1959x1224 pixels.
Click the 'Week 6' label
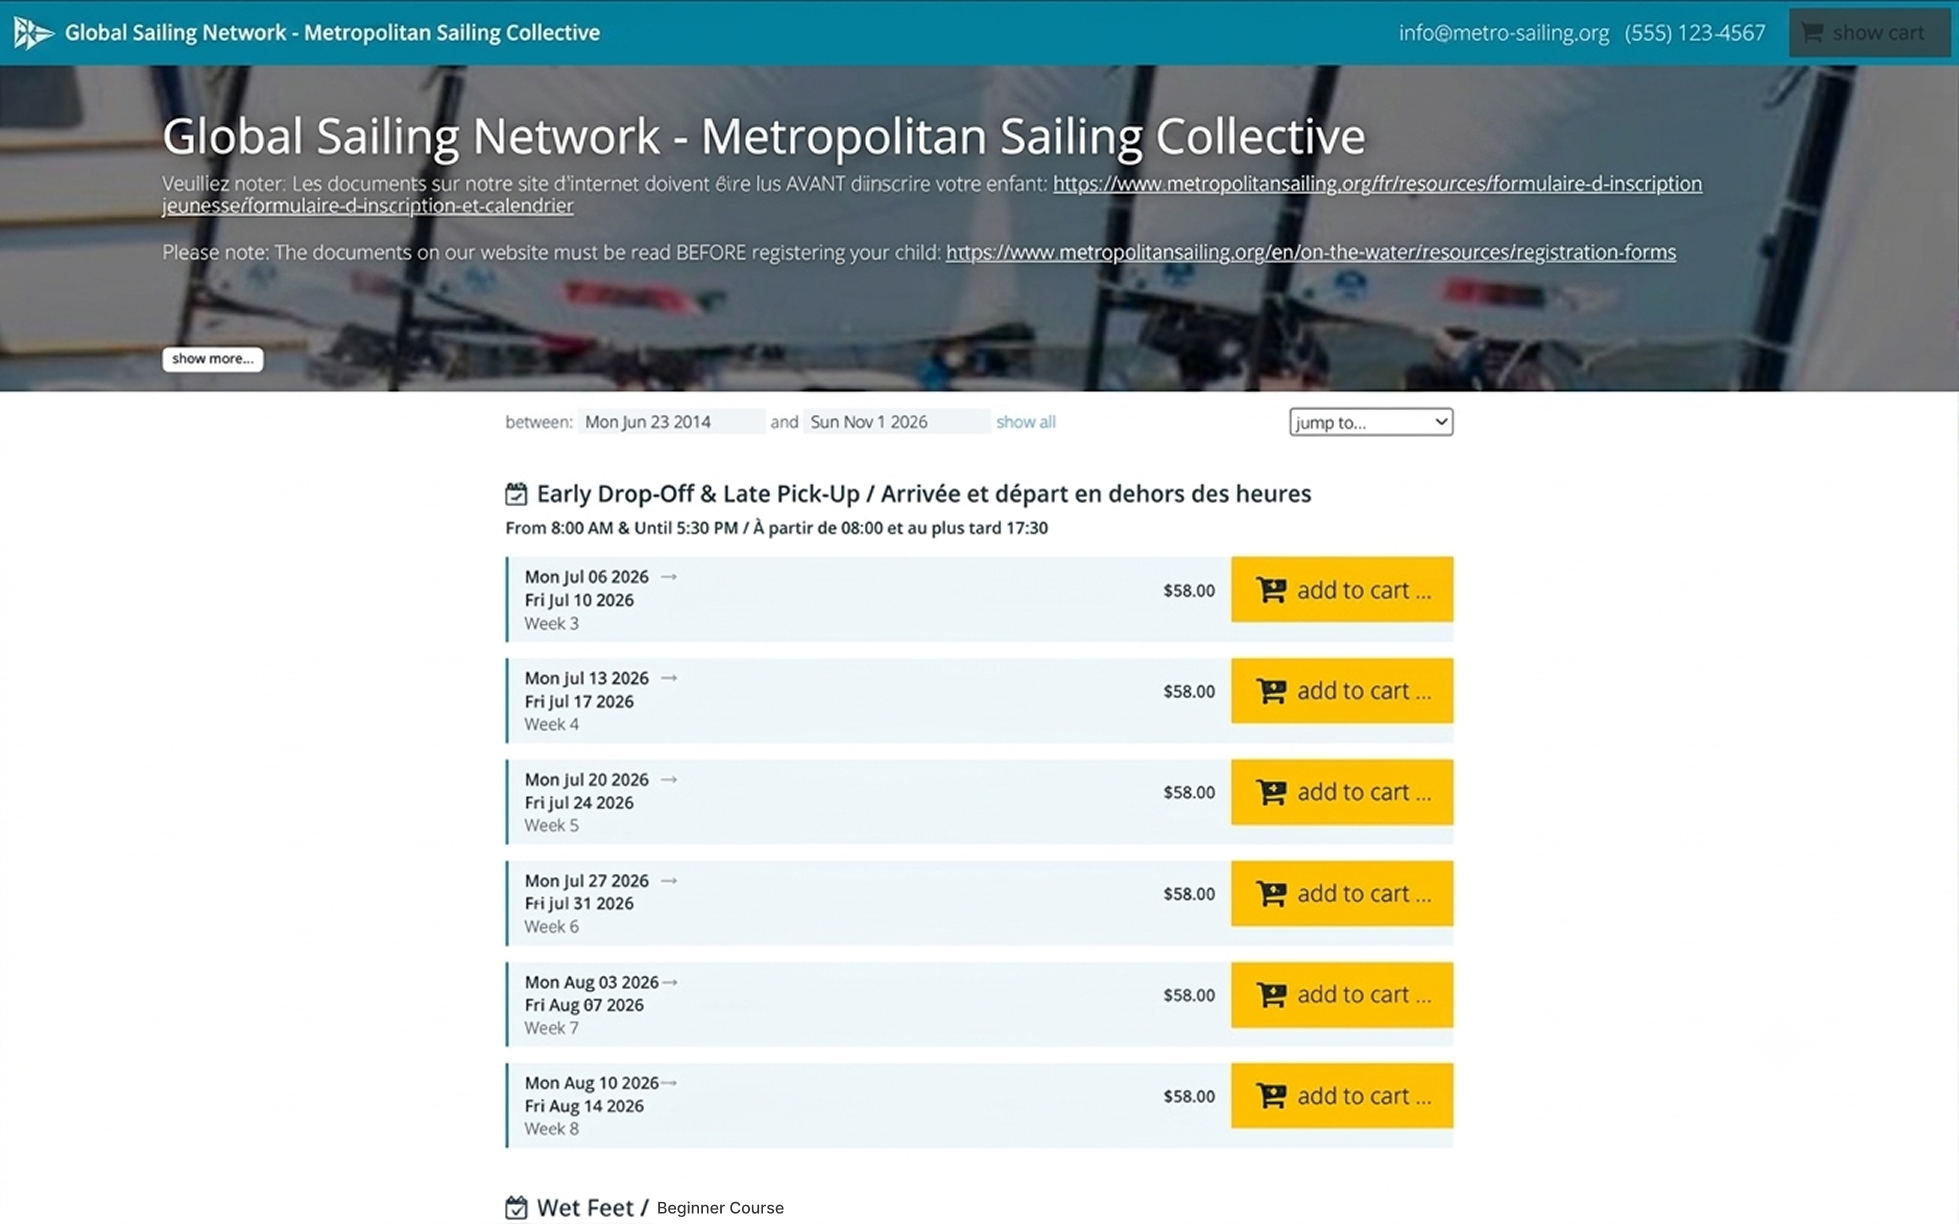click(x=552, y=926)
